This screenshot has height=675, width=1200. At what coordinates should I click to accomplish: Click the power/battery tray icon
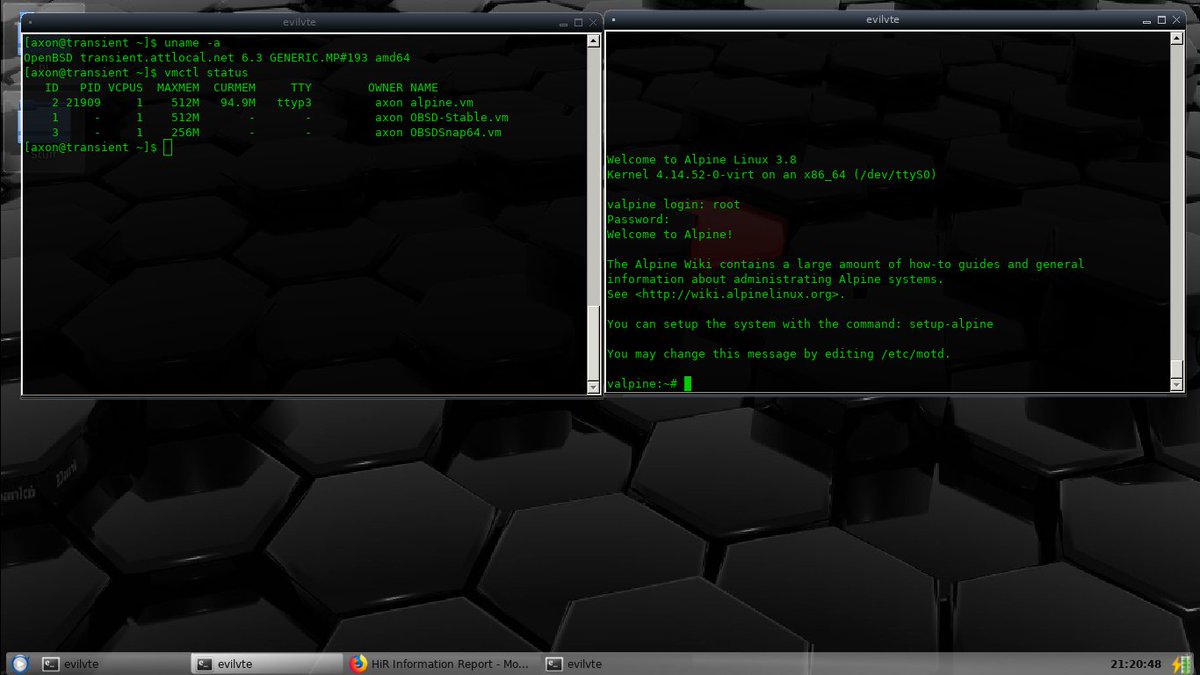pos(1182,664)
